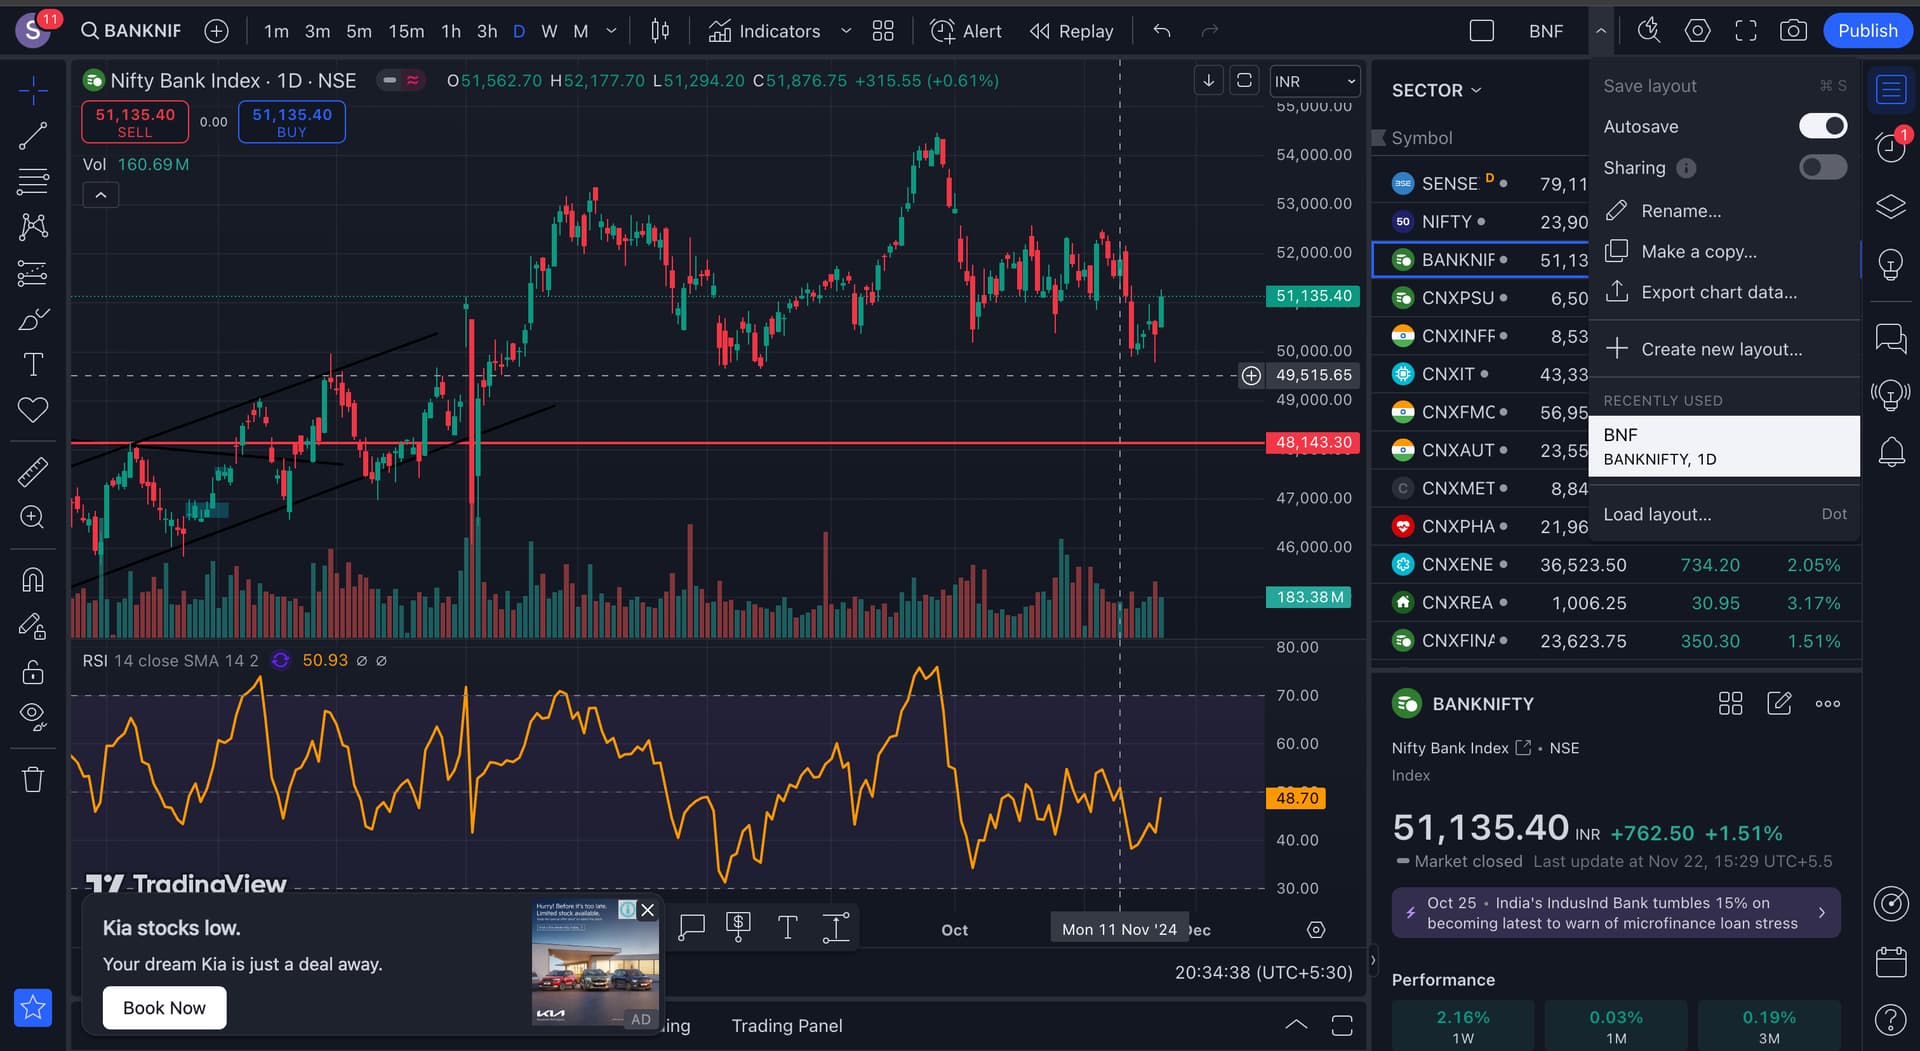This screenshot has height=1051, width=1920.
Task: Open the candlestick chart type selector
Action: 660,31
